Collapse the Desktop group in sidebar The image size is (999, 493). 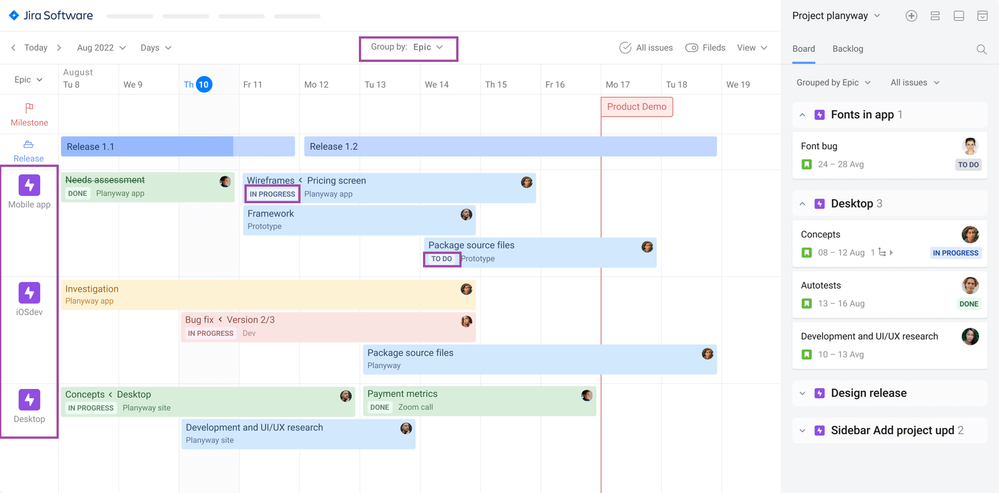coord(802,204)
